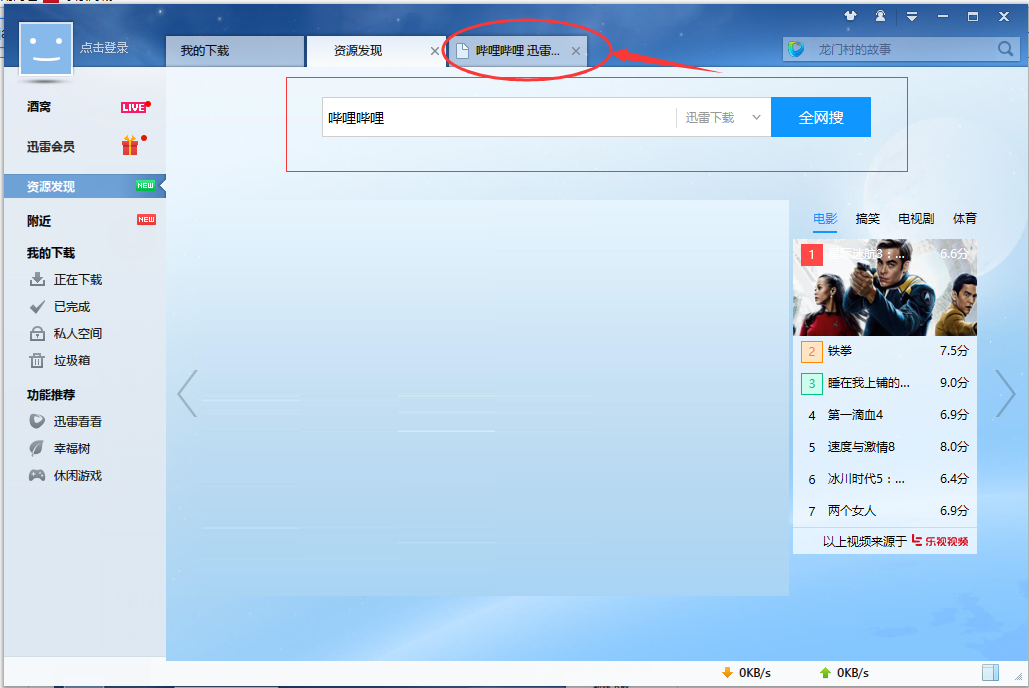Image resolution: width=1029 pixels, height=688 pixels.
Task: Open 酒窝 in the sidebar
Action: tap(39, 106)
